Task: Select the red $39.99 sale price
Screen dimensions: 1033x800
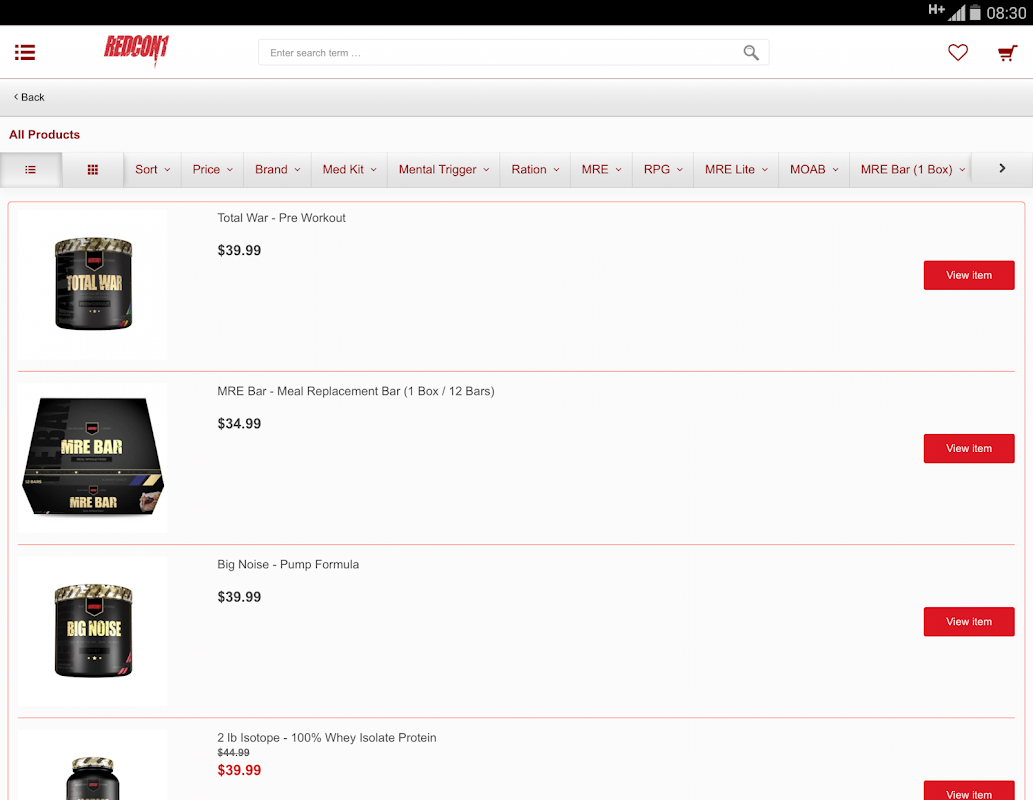Action: tap(239, 770)
